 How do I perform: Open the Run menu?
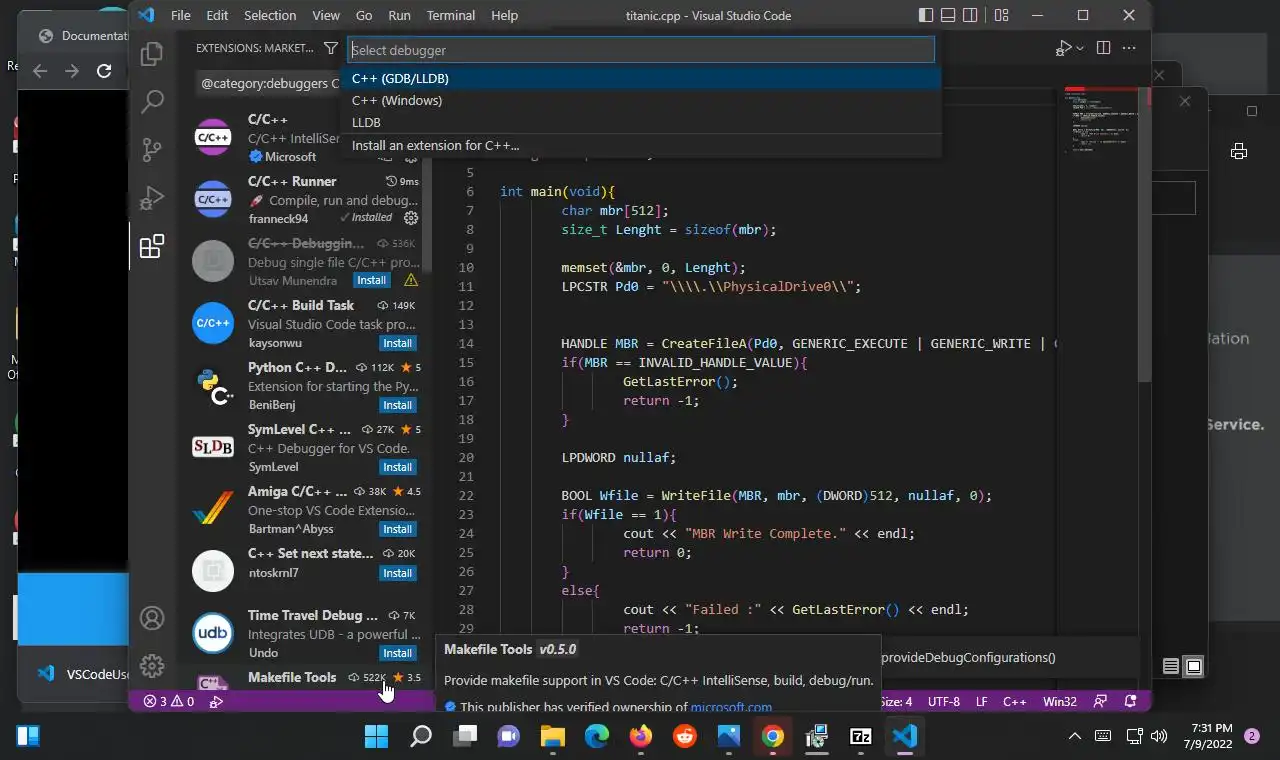[399, 15]
